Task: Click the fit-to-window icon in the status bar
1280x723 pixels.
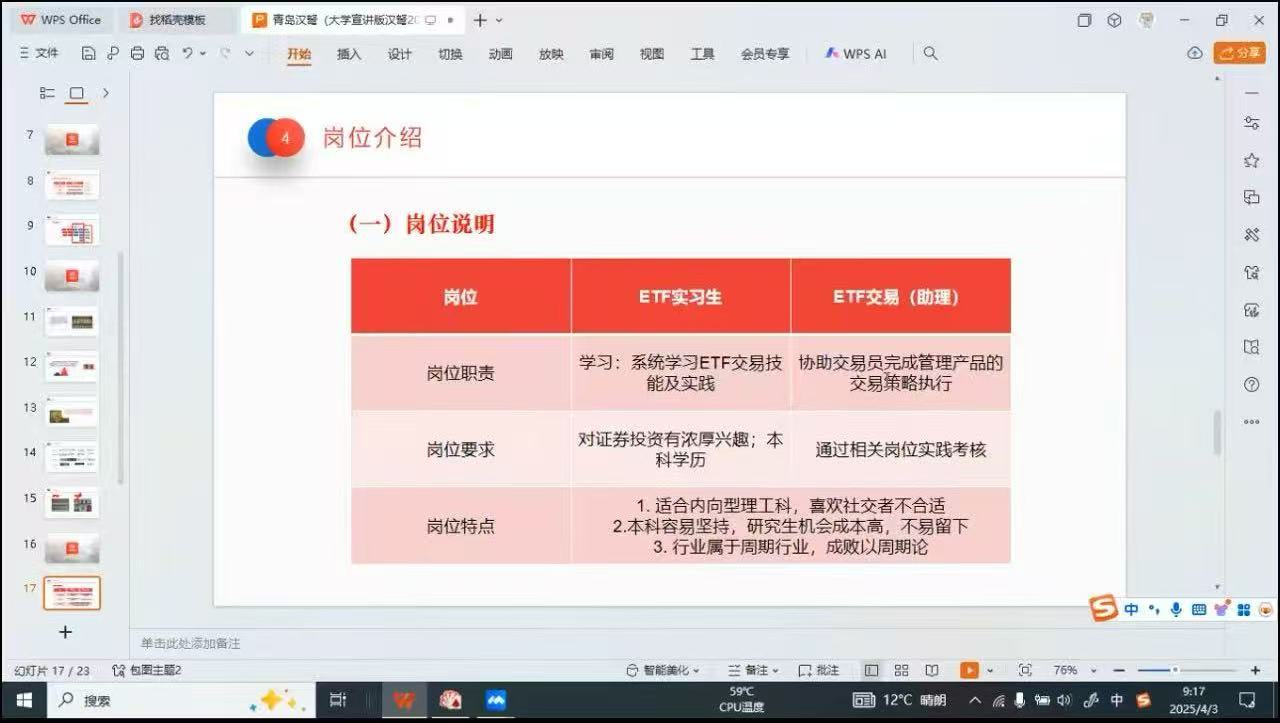Action: [x=1025, y=670]
